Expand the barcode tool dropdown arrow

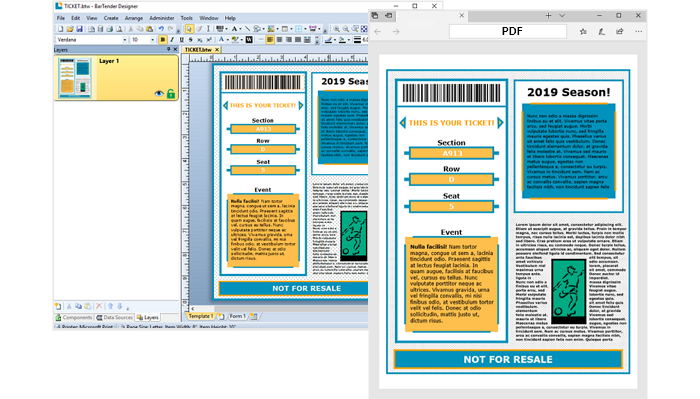tap(226, 29)
